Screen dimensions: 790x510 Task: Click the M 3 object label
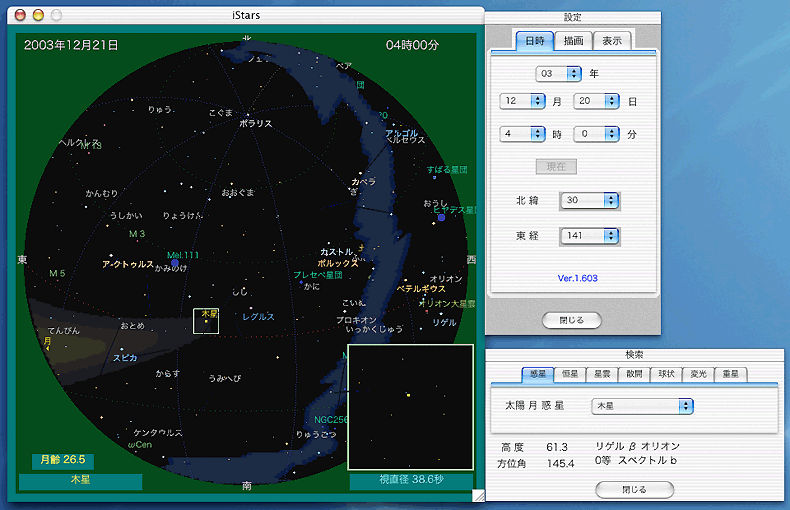pyautogui.click(x=137, y=234)
